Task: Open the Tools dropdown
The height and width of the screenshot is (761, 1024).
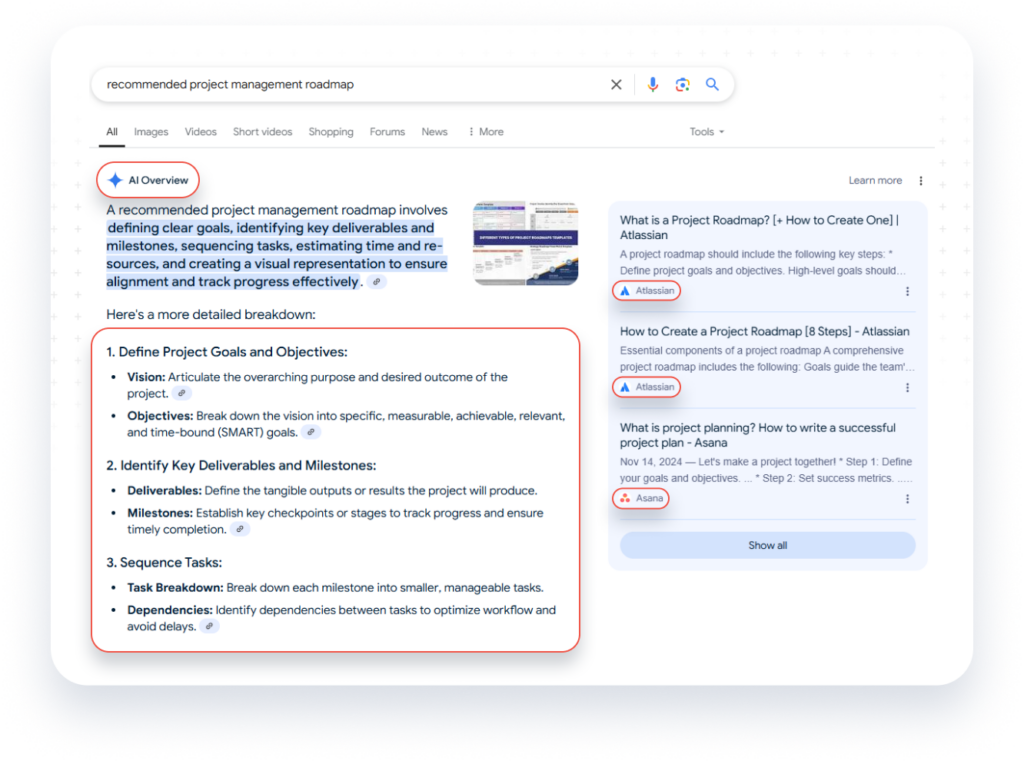Action: (x=707, y=132)
